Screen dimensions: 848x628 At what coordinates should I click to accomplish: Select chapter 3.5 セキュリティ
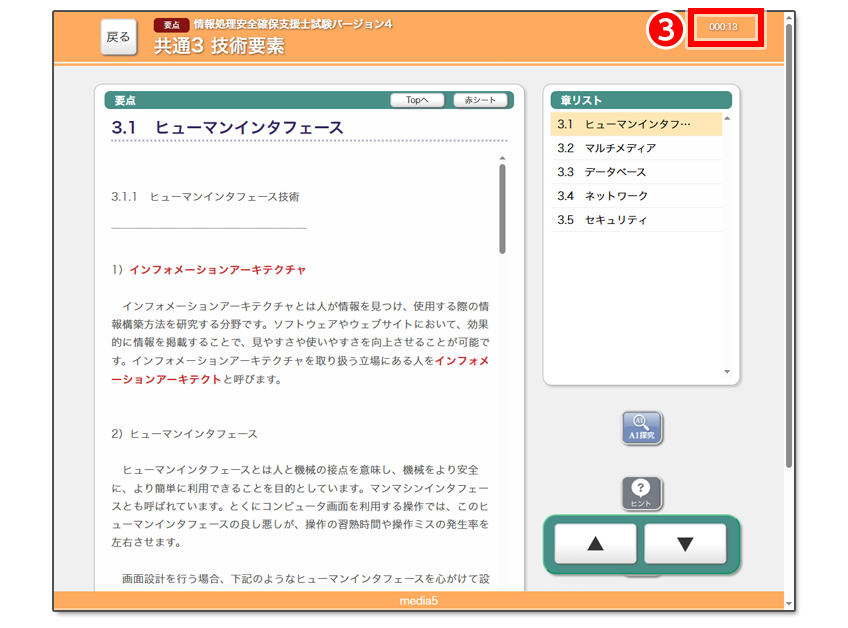pos(636,220)
